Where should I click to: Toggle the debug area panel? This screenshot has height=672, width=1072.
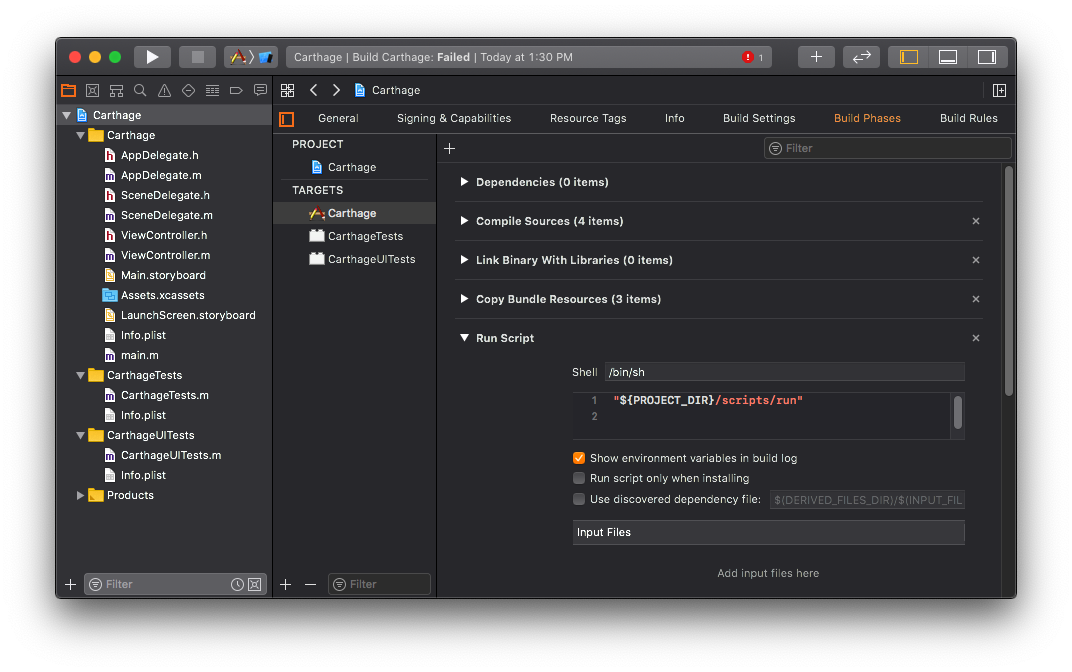pyautogui.click(x=948, y=57)
